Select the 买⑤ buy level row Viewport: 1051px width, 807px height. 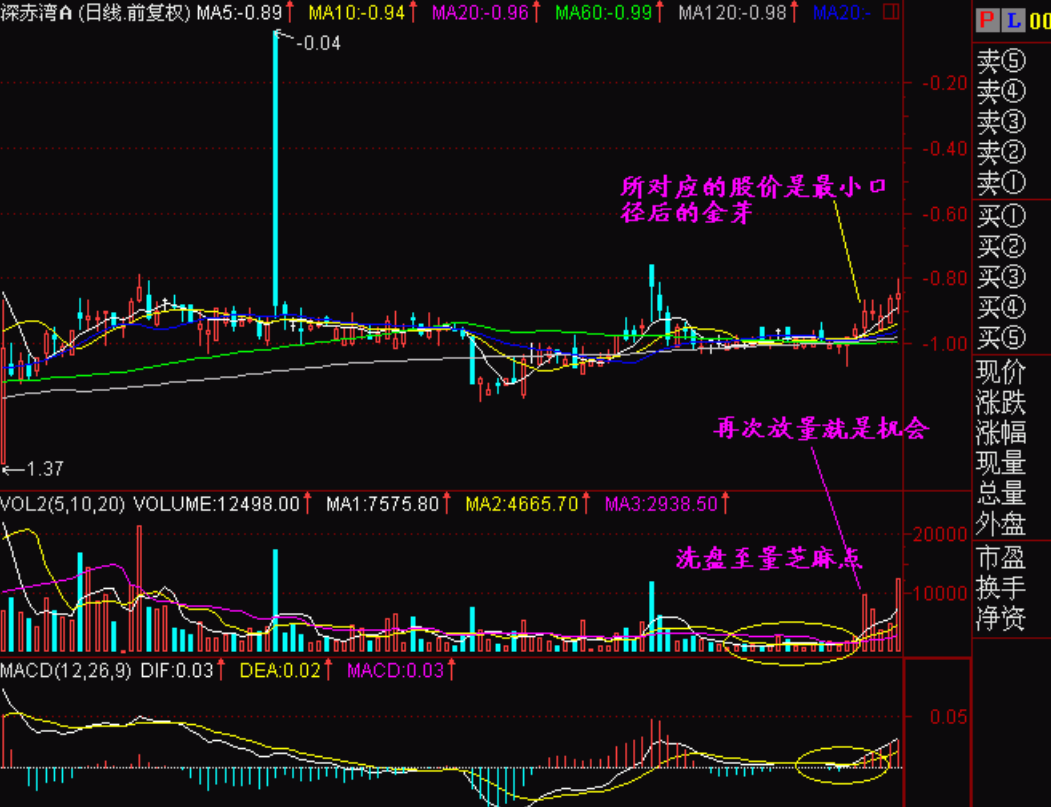point(1001,337)
